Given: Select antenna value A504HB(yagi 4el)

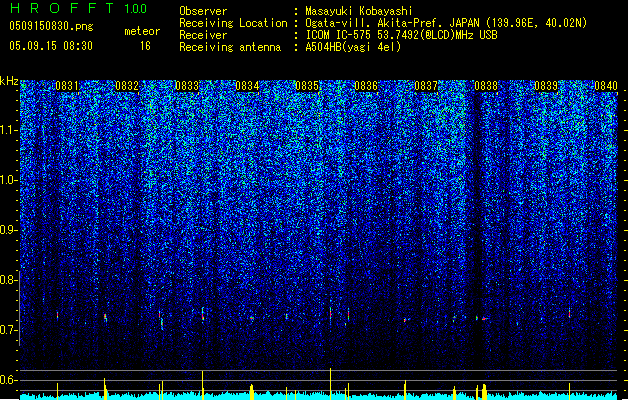Looking at the screenshot, I should pyautogui.click(x=353, y=47).
